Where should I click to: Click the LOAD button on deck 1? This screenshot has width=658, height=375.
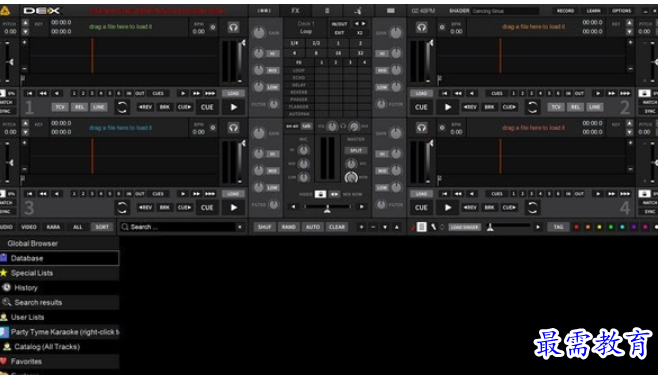point(233,93)
